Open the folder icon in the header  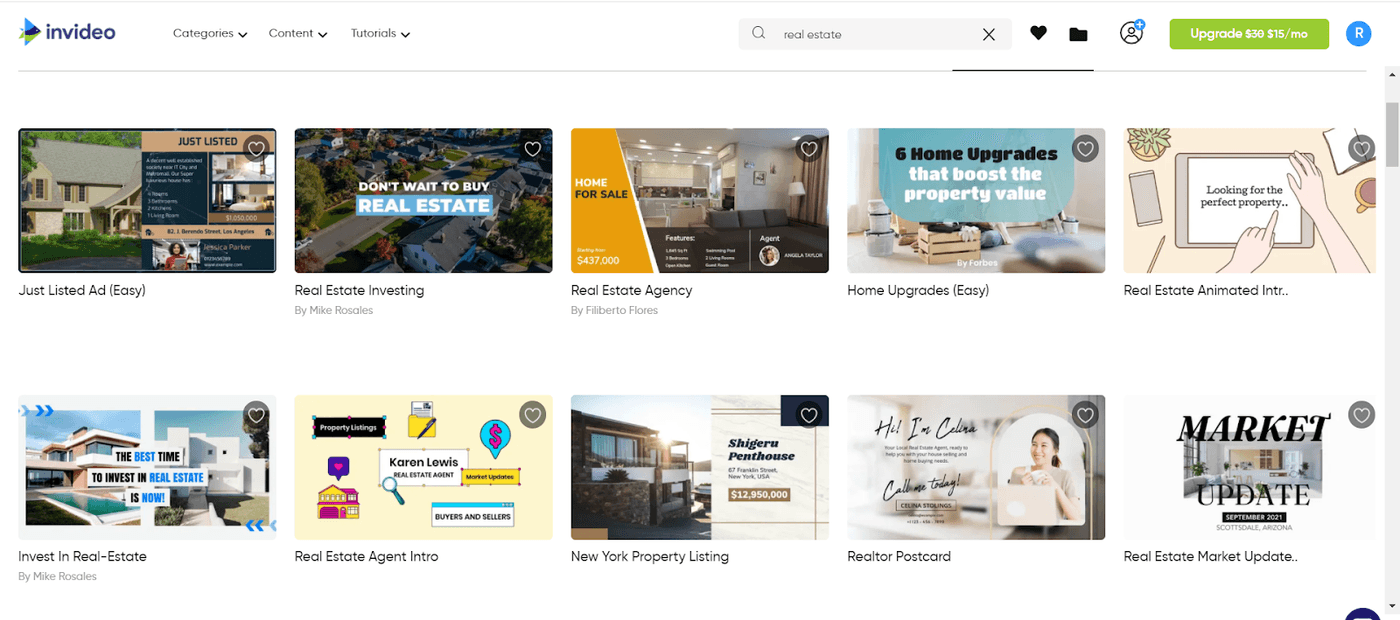1078,34
